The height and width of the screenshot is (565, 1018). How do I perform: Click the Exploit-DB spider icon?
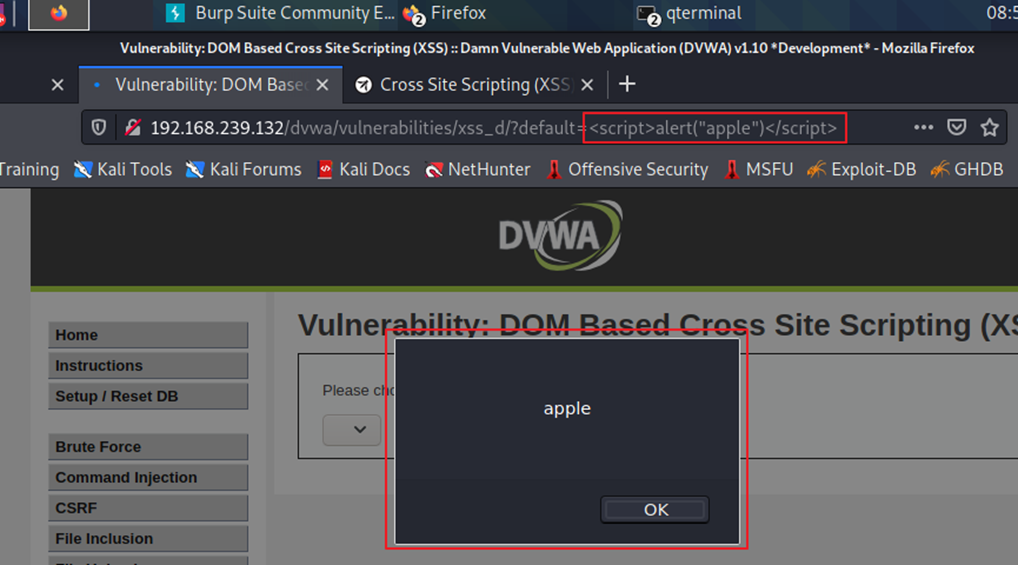[816, 170]
